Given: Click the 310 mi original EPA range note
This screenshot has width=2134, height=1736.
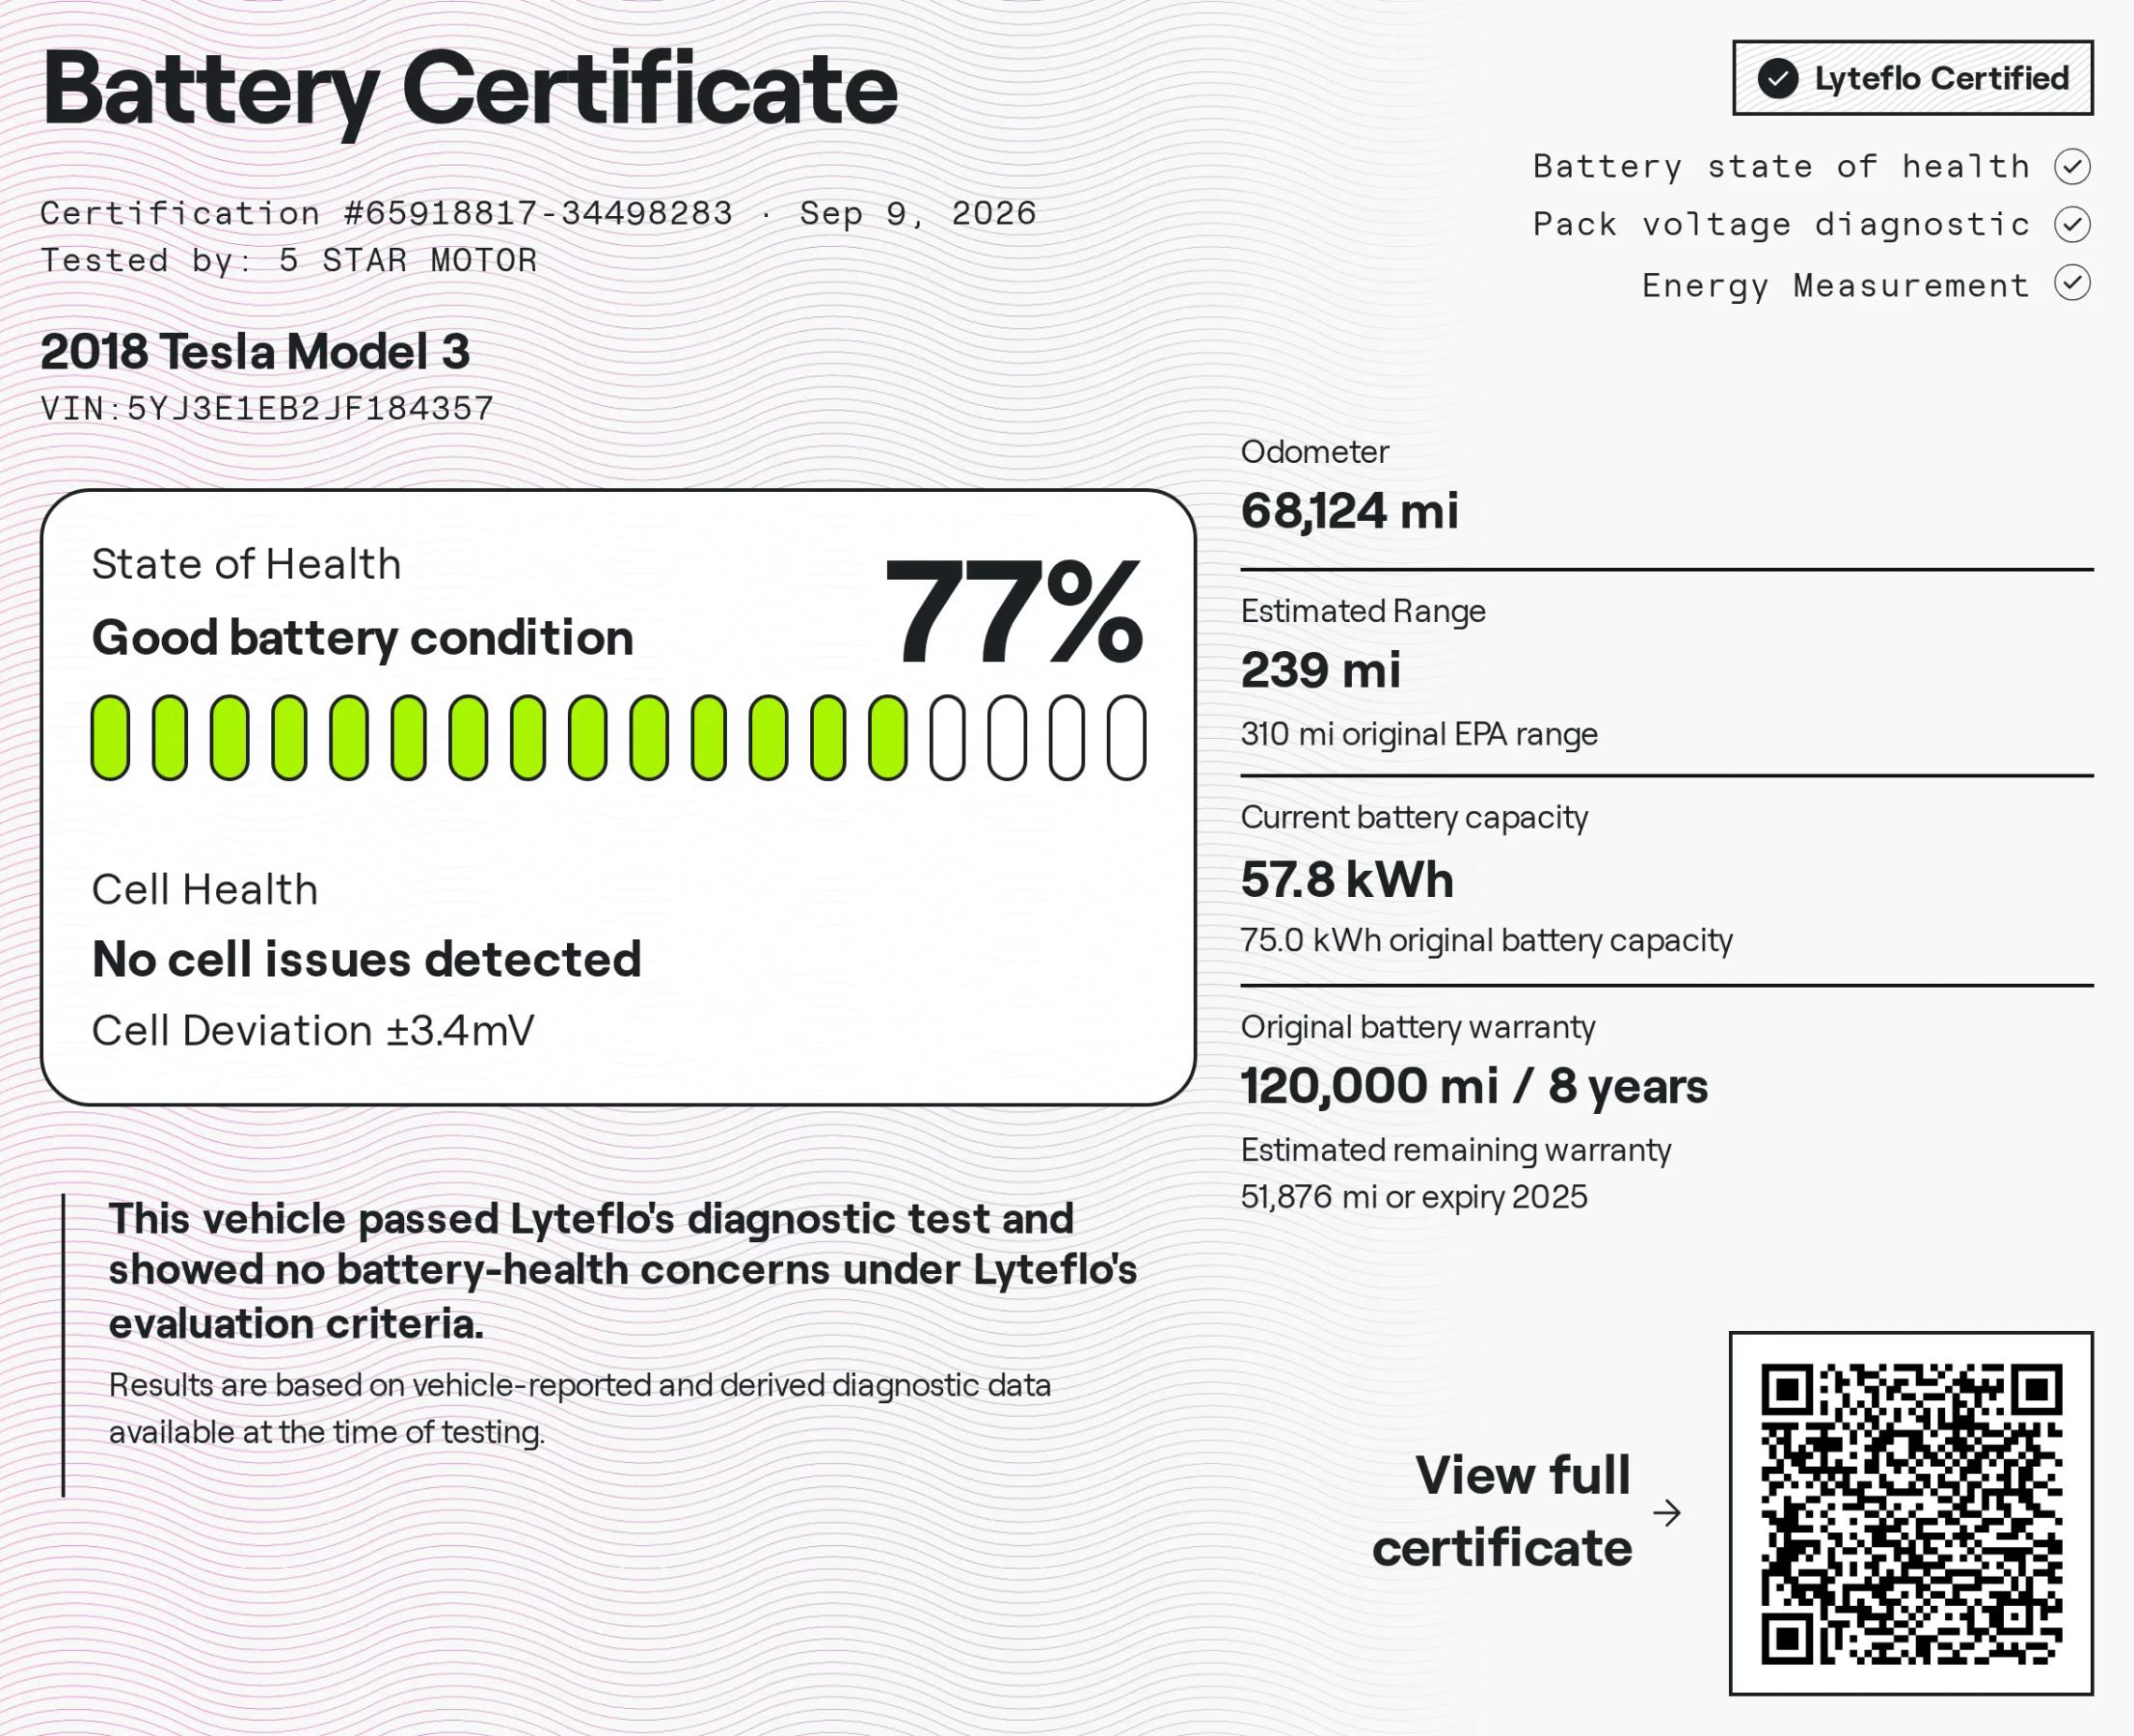Looking at the screenshot, I should tap(1419, 735).
